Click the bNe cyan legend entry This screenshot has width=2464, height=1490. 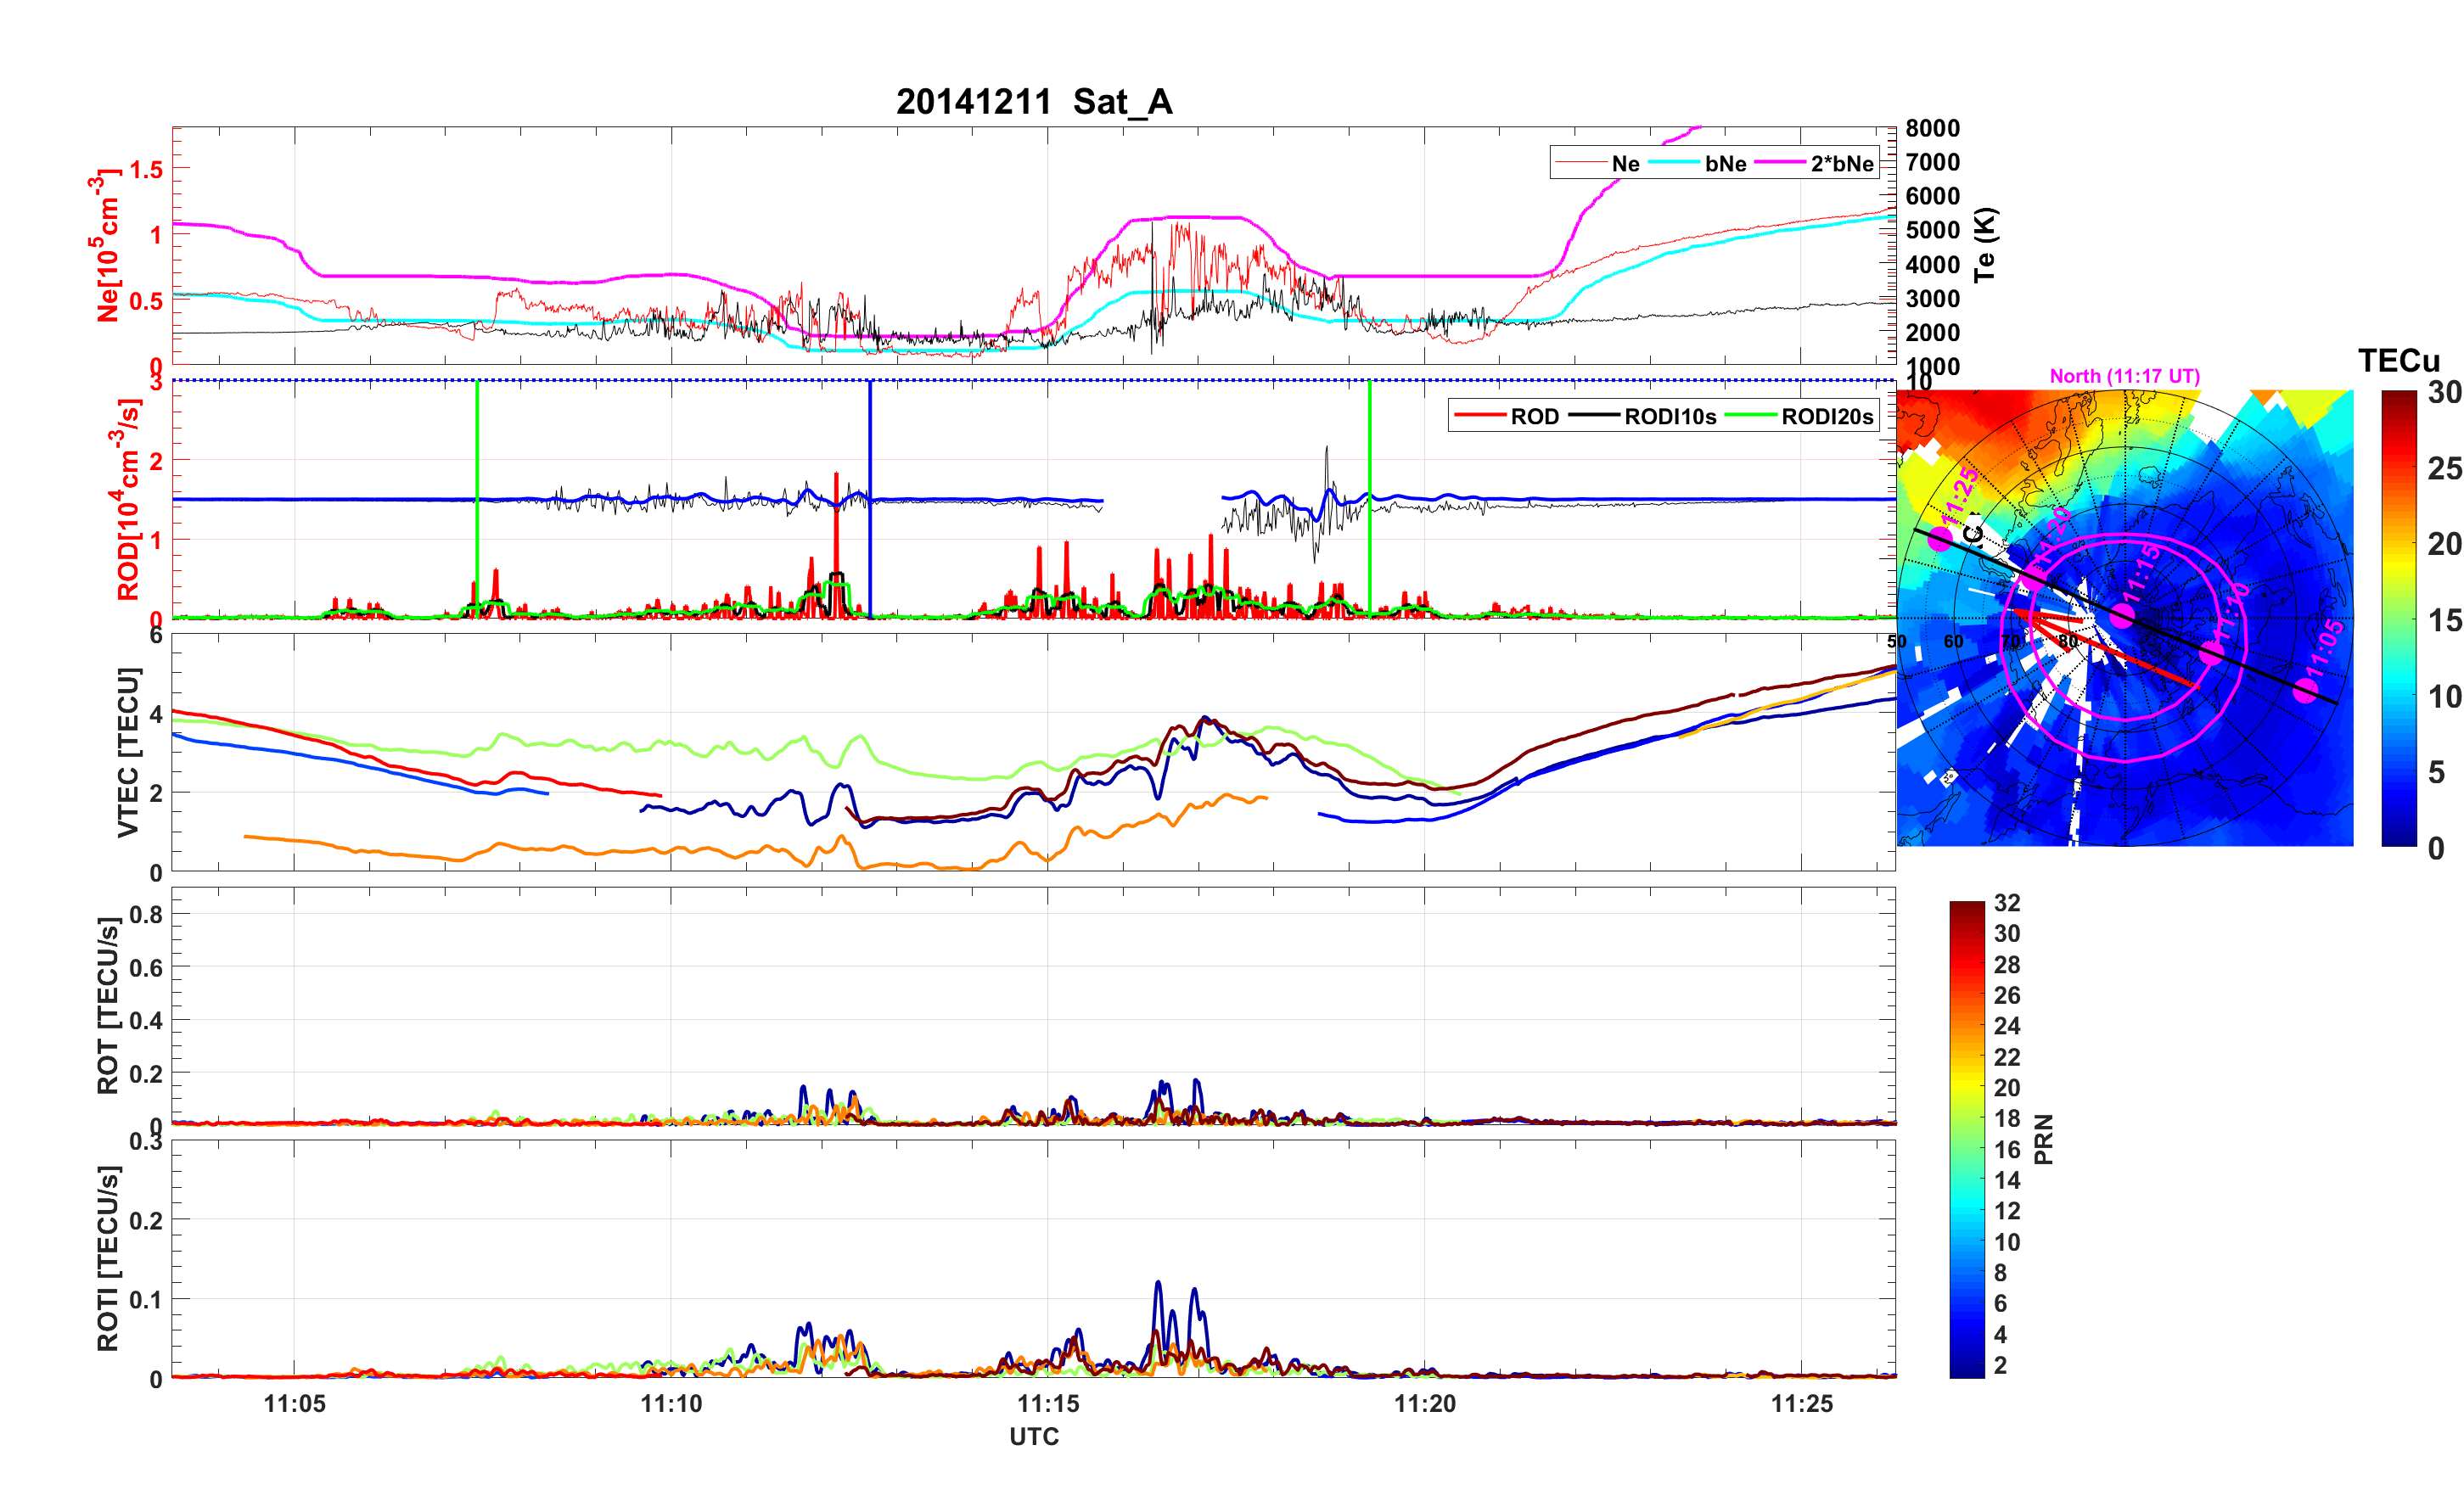pyautogui.click(x=1725, y=164)
